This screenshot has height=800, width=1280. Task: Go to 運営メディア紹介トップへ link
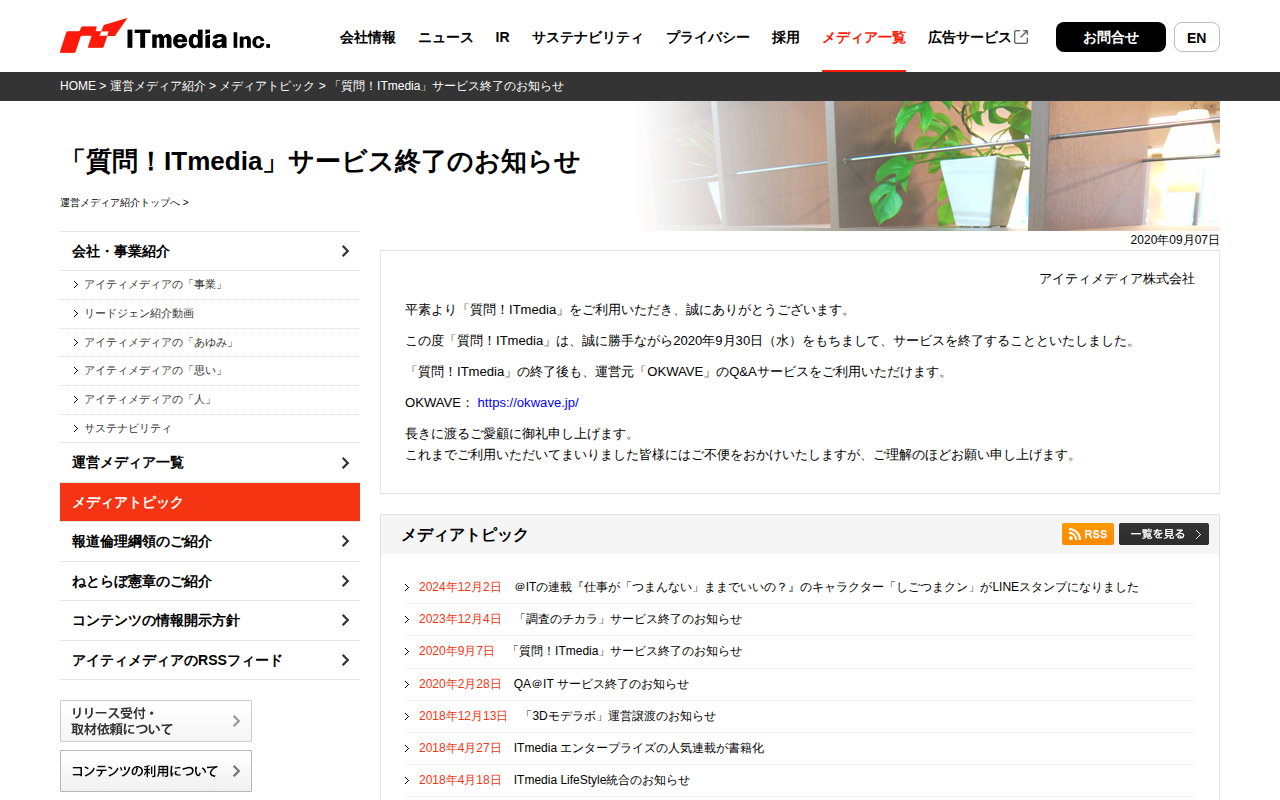click(x=124, y=203)
